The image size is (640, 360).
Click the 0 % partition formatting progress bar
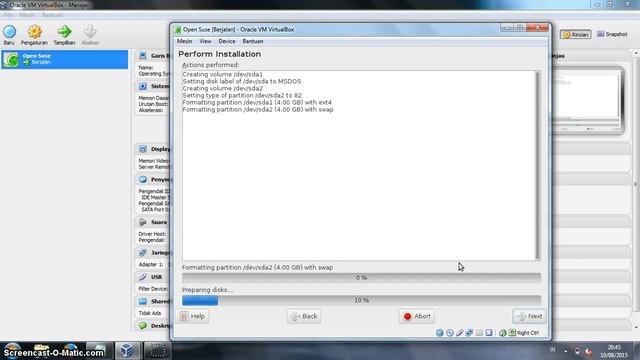[362, 278]
